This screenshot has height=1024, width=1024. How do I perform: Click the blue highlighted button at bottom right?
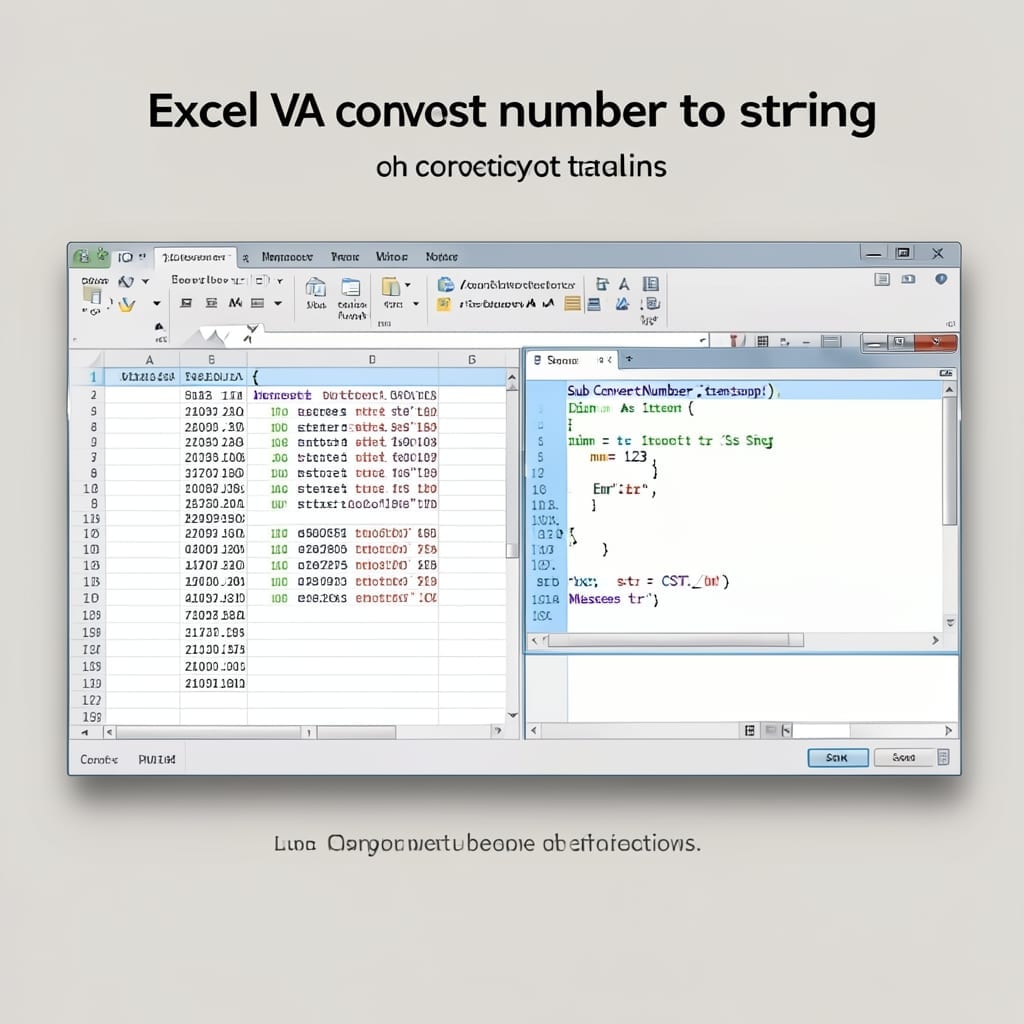tap(838, 758)
